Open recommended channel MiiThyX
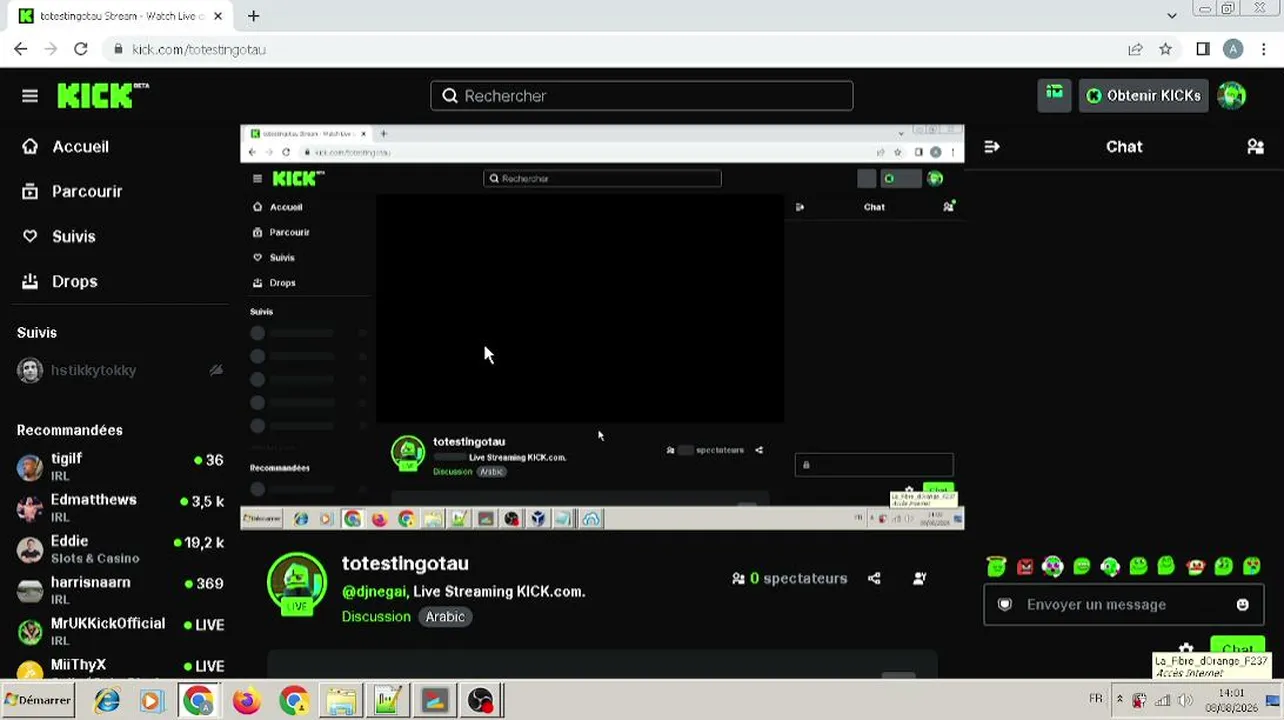This screenshot has height=720, width=1284. (120, 668)
